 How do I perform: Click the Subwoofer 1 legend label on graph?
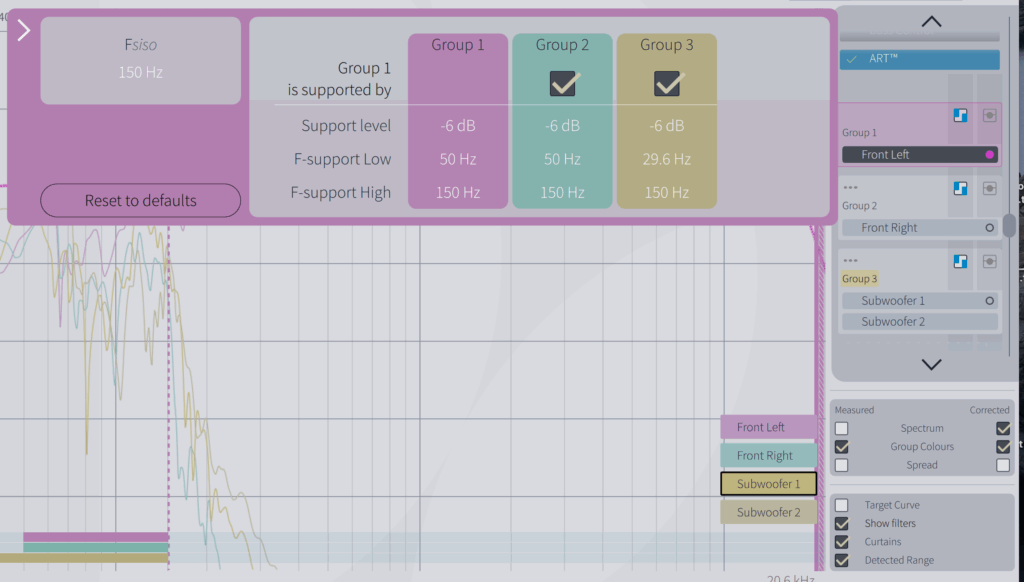pyautogui.click(x=768, y=484)
